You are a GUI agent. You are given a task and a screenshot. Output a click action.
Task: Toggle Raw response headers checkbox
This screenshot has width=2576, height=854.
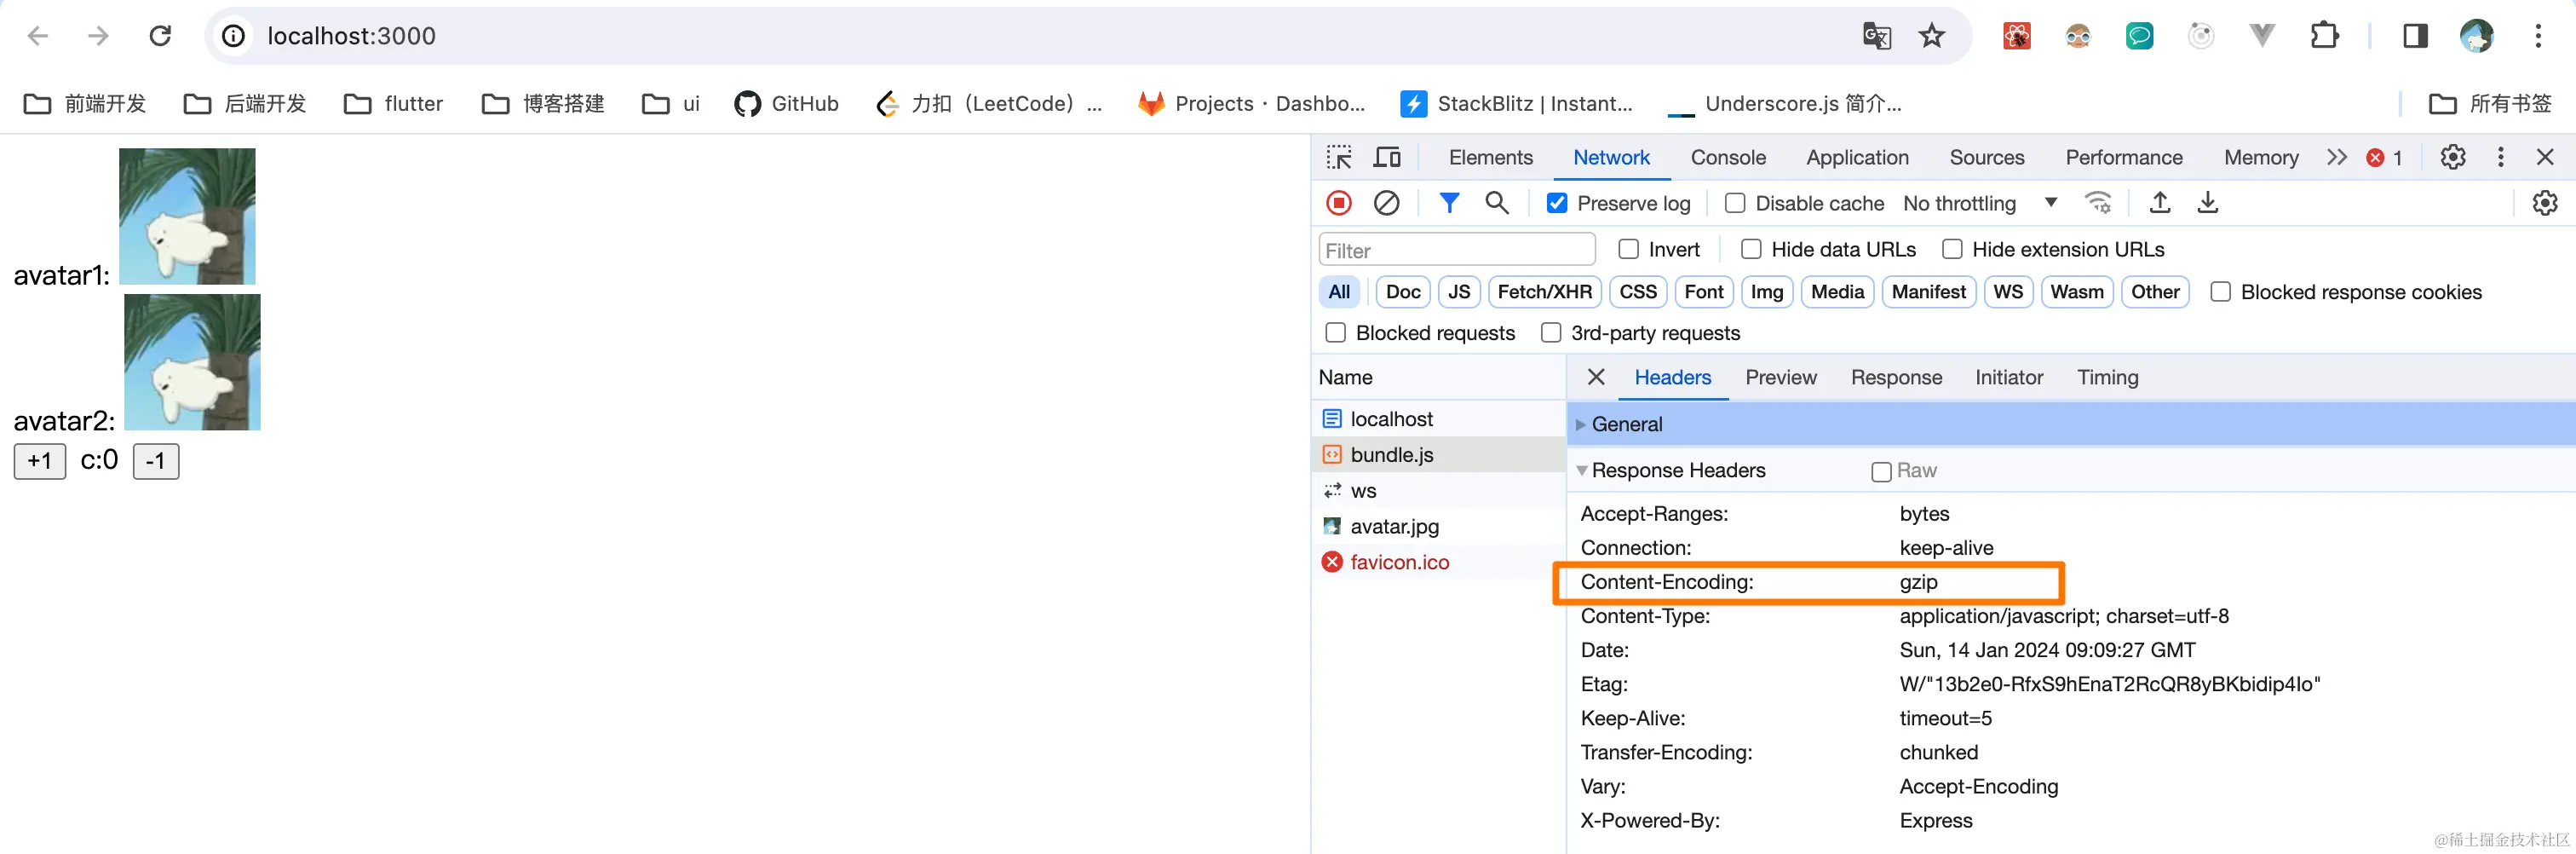click(x=1881, y=471)
